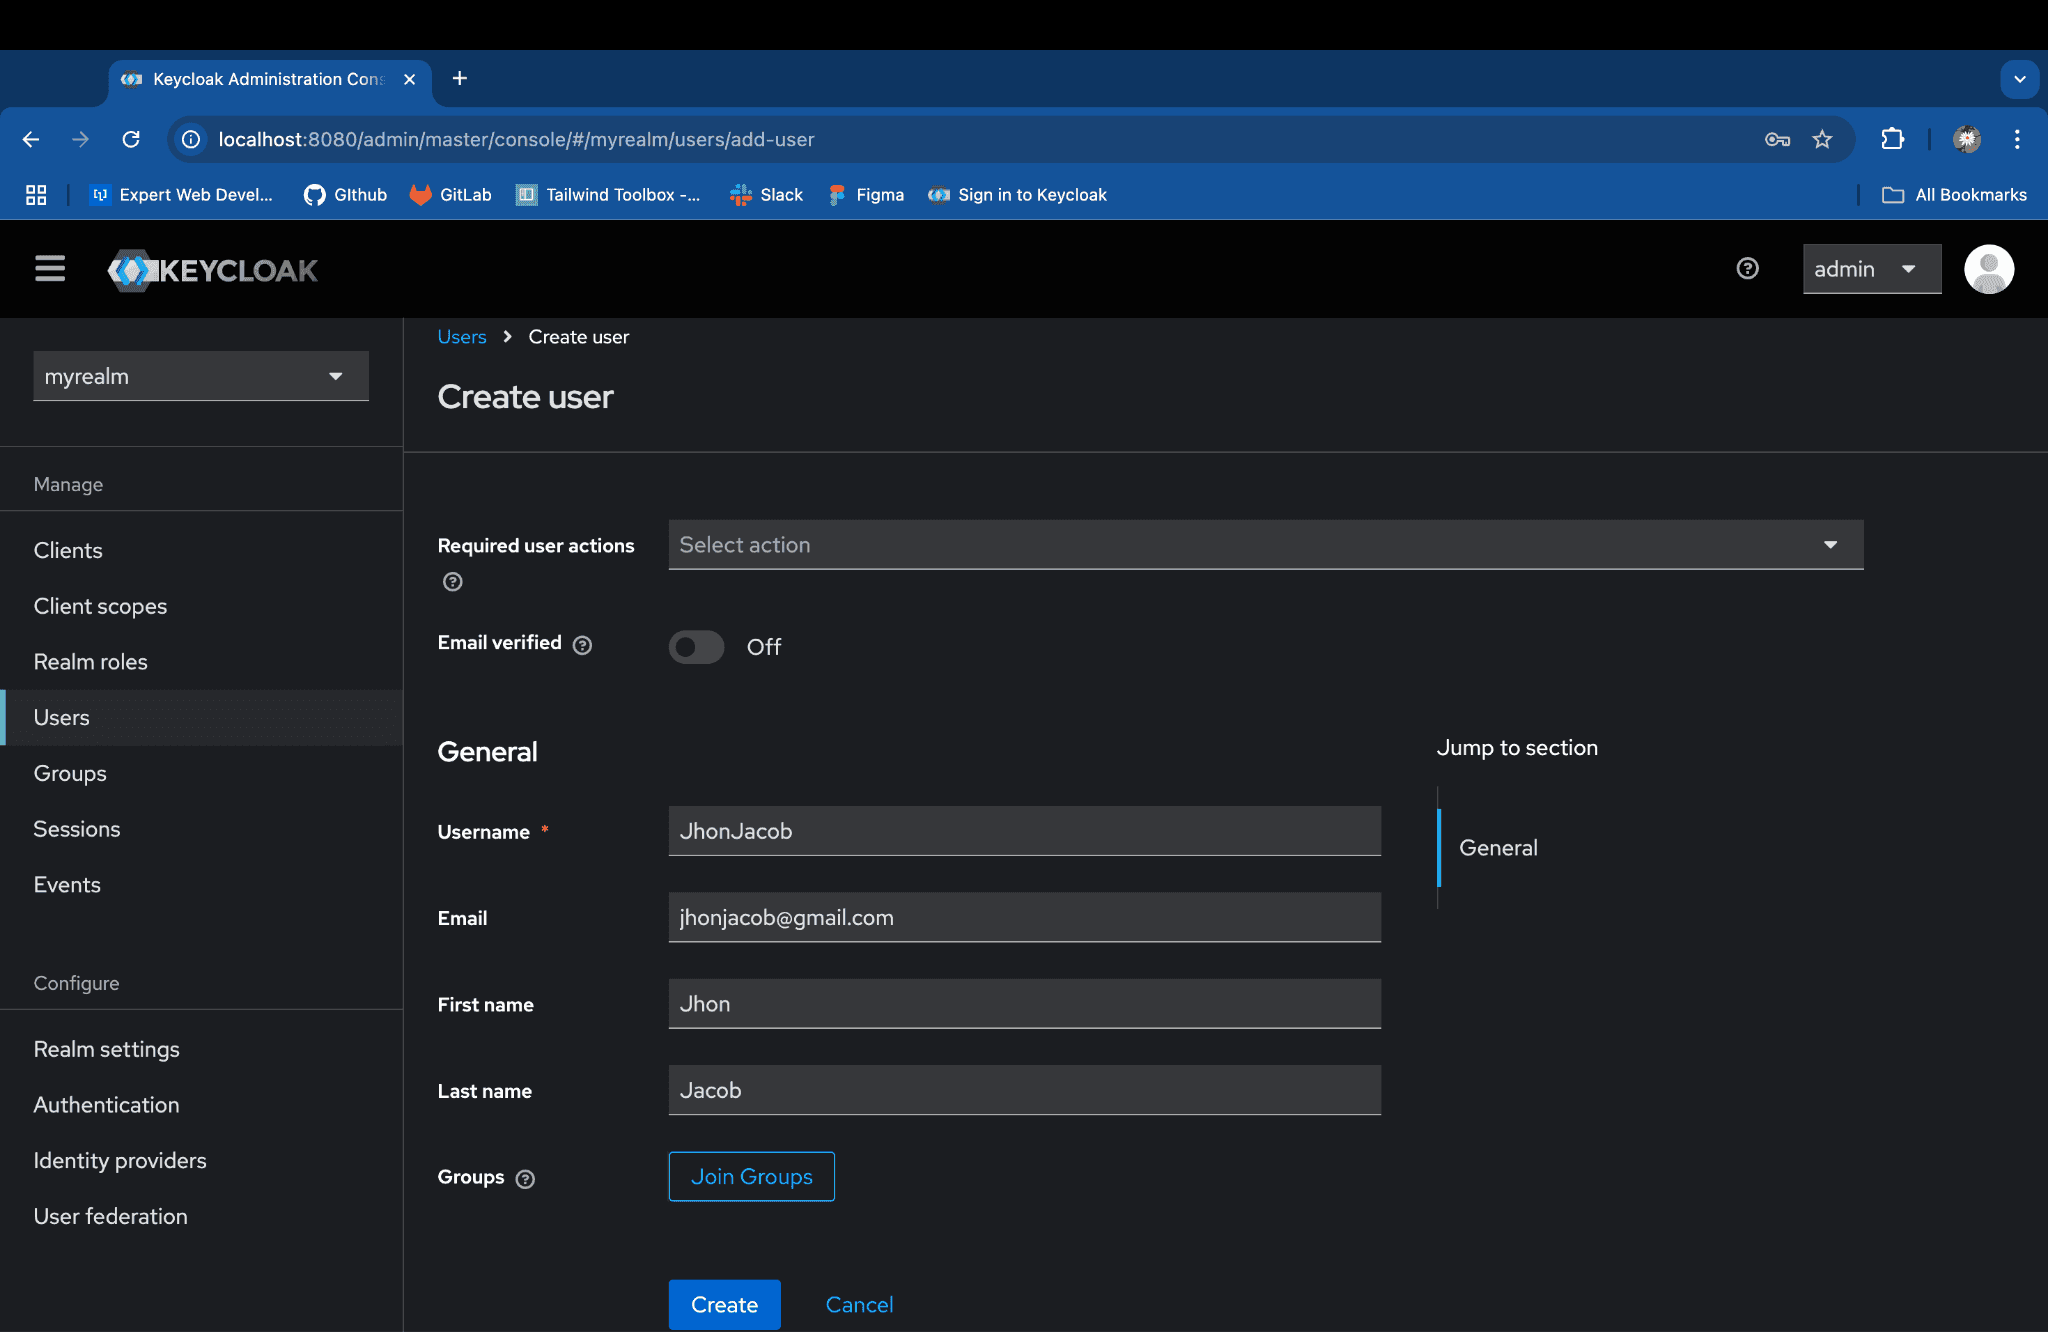
Task: Click the Keycloak logo
Action: 213,270
